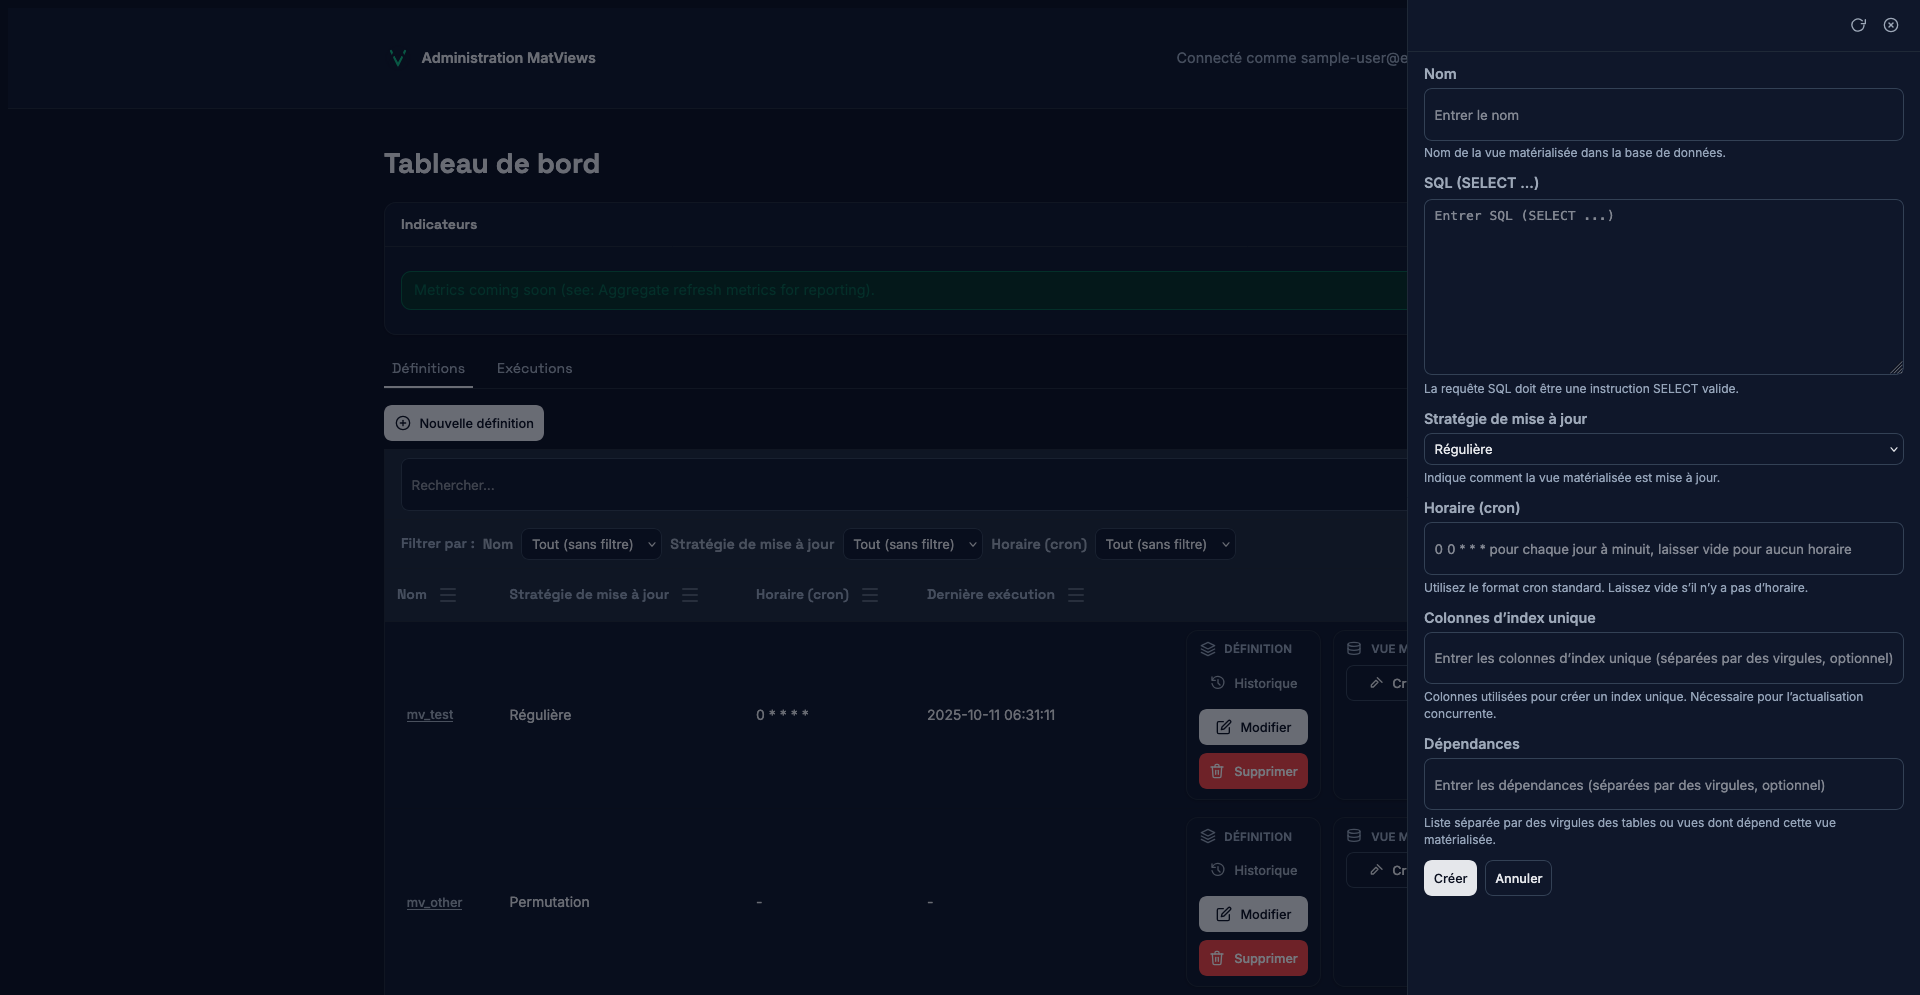Viewport: 1920px width, 995px height.
Task: Close the side drawer with the X icon
Action: (x=1891, y=25)
